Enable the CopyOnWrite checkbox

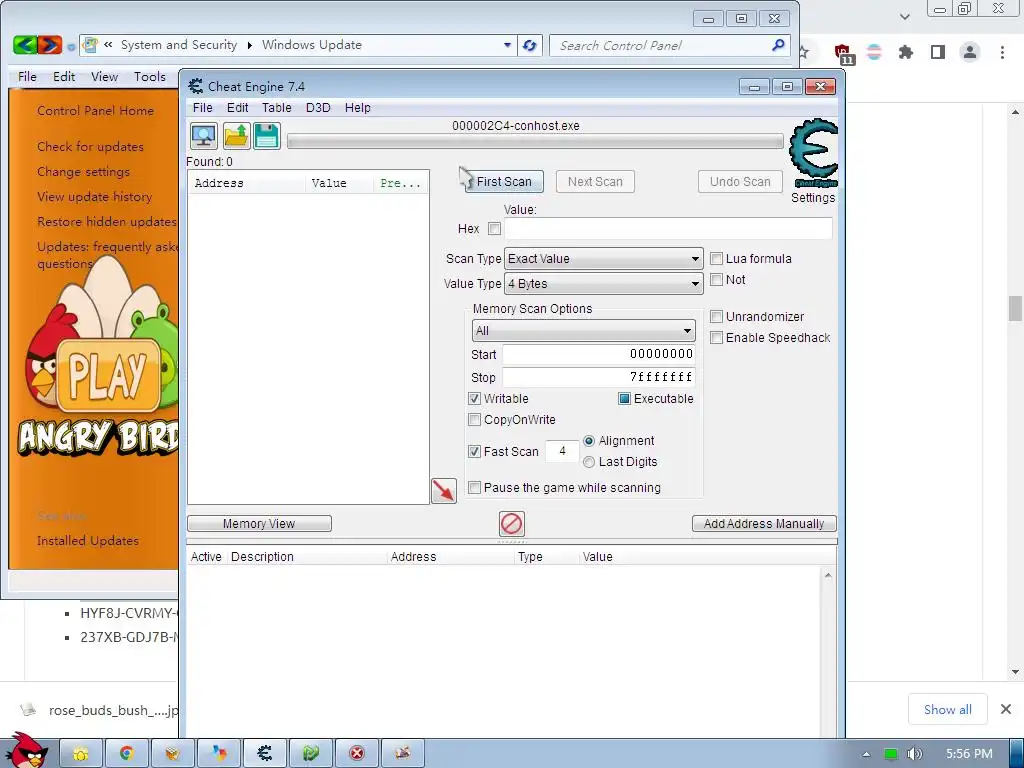click(x=475, y=419)
